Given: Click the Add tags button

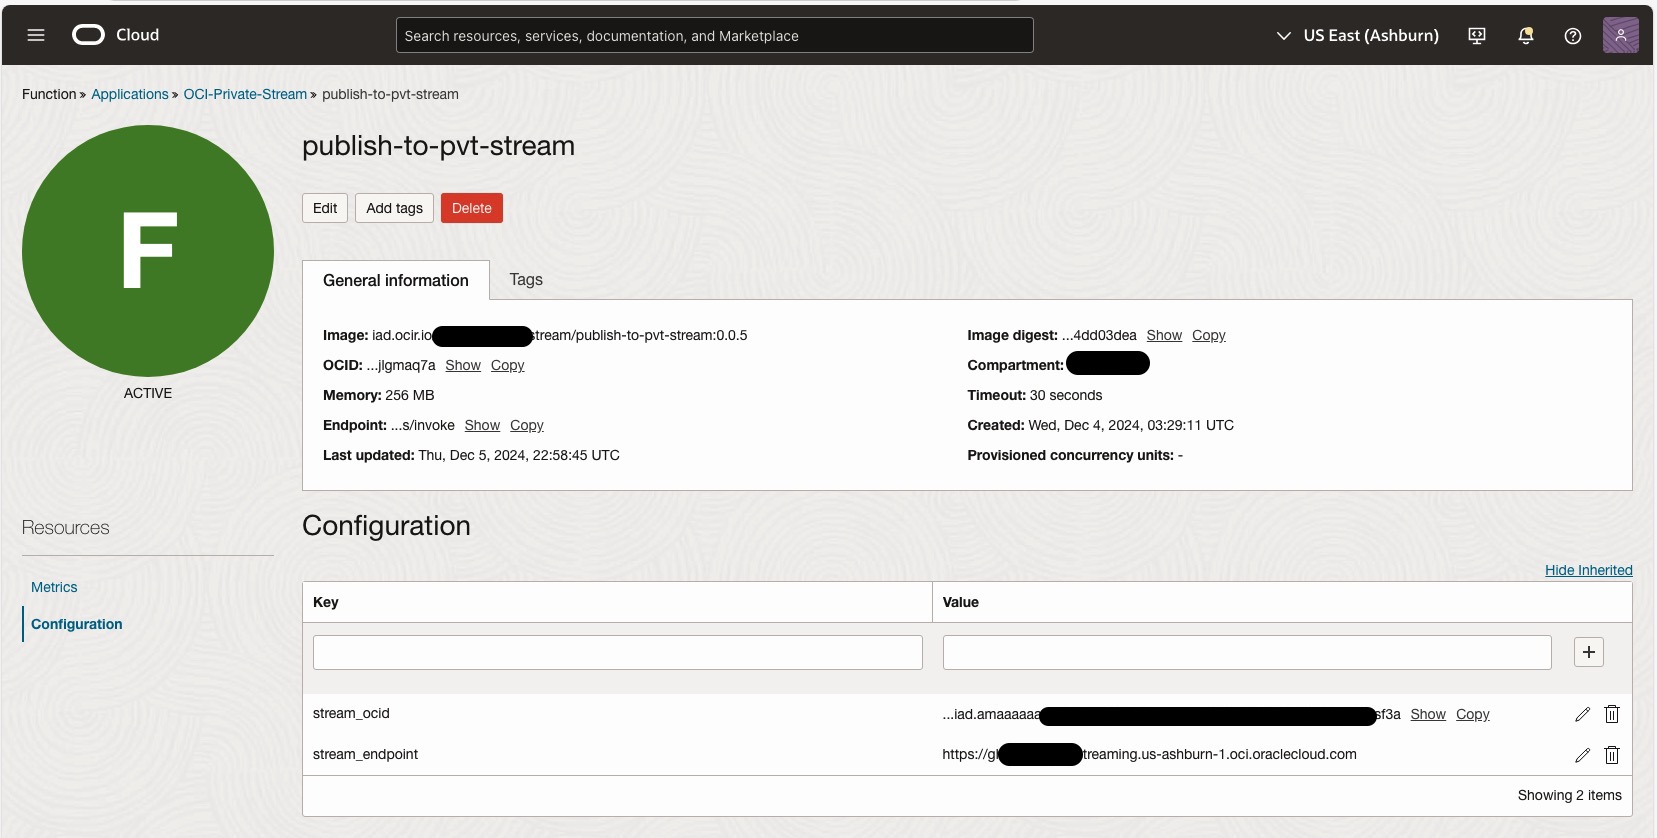Looking at the screenshot, I should pyautogui.click(x=394, y=208).
